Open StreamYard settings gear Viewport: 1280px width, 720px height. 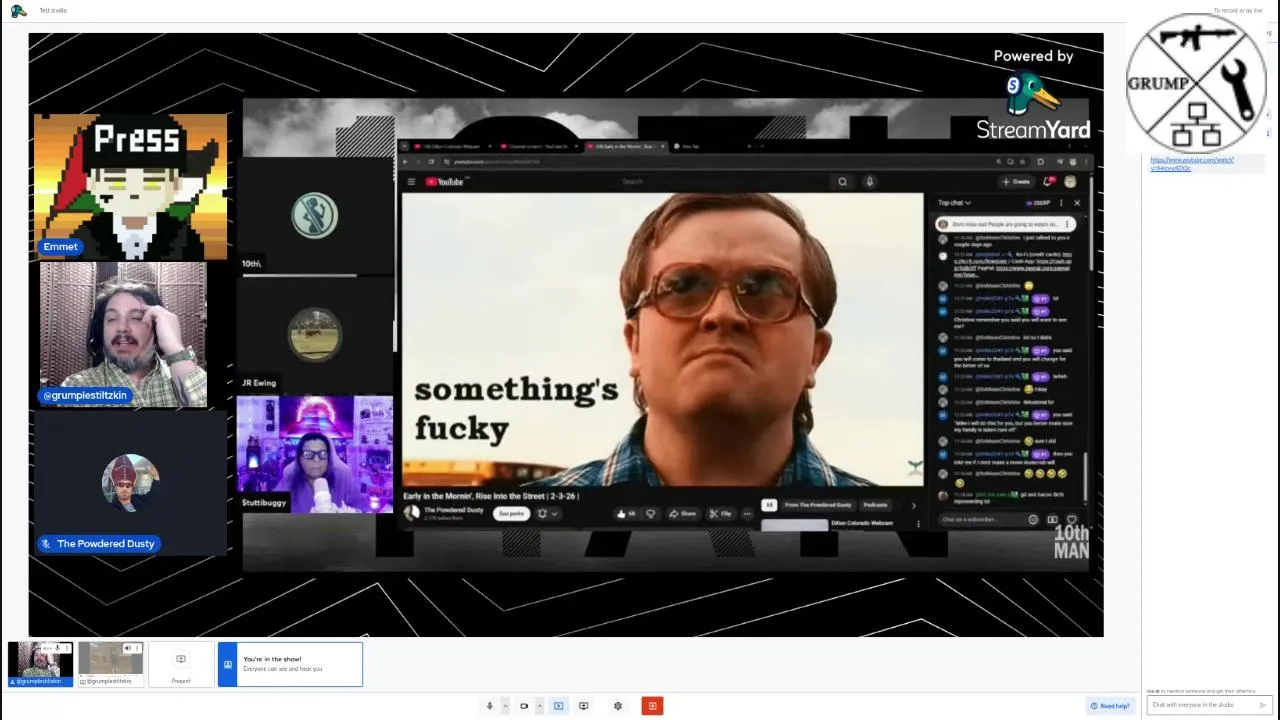(618, 706)
